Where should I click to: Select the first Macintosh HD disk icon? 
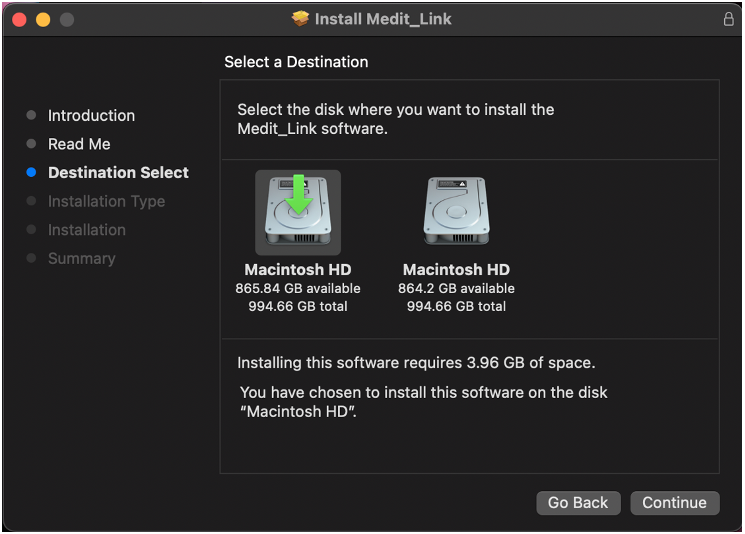click(x=298, y=211)
